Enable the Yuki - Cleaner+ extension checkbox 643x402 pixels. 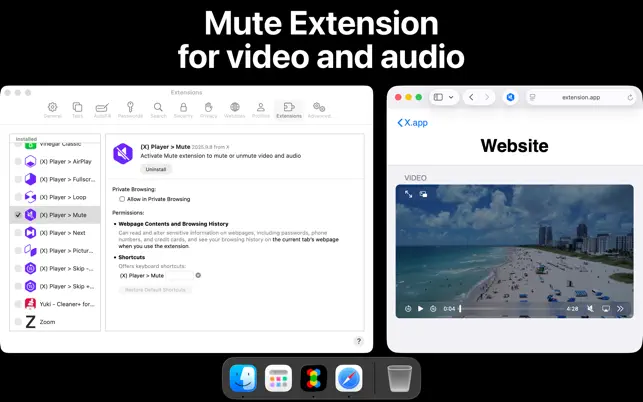click(18, 304)
